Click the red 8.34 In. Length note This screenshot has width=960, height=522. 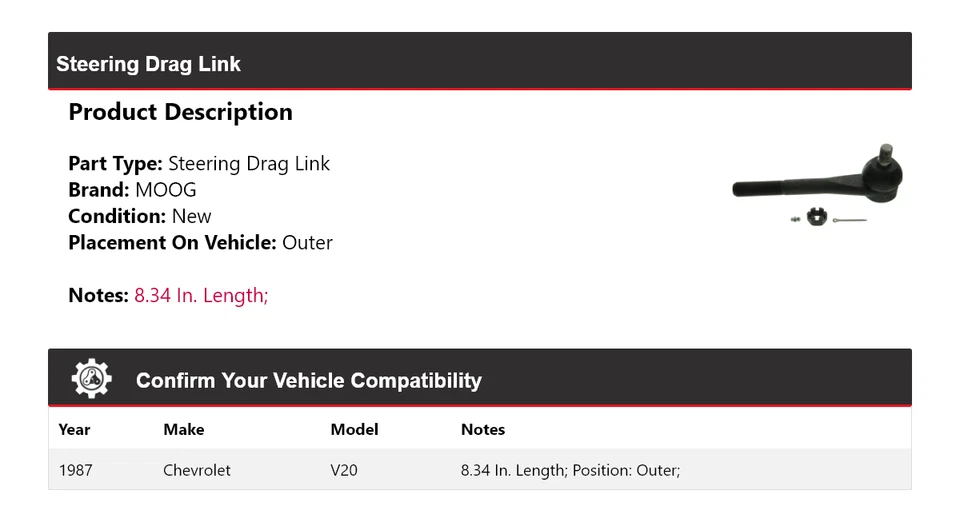click(x=201, y=295)
